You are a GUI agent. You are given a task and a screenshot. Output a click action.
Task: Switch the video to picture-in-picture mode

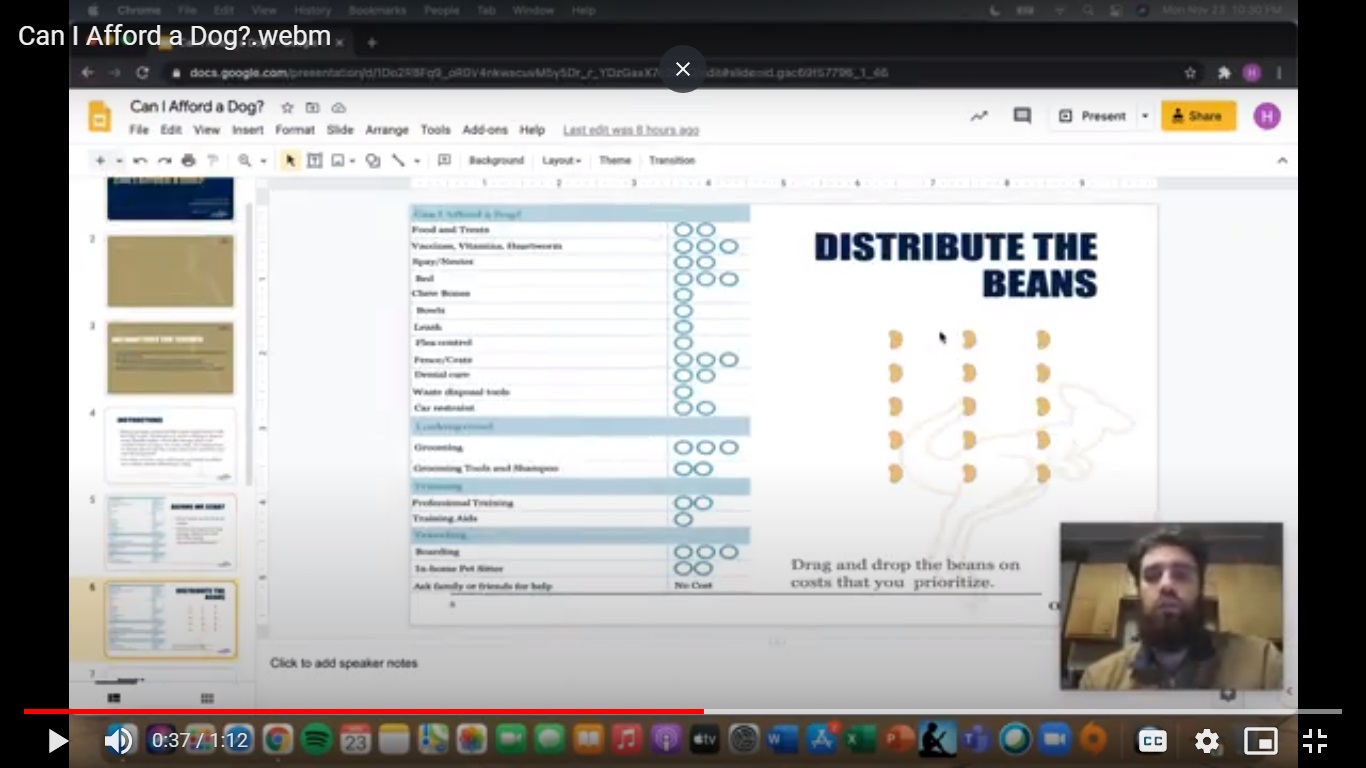[x=1260, y=741]
